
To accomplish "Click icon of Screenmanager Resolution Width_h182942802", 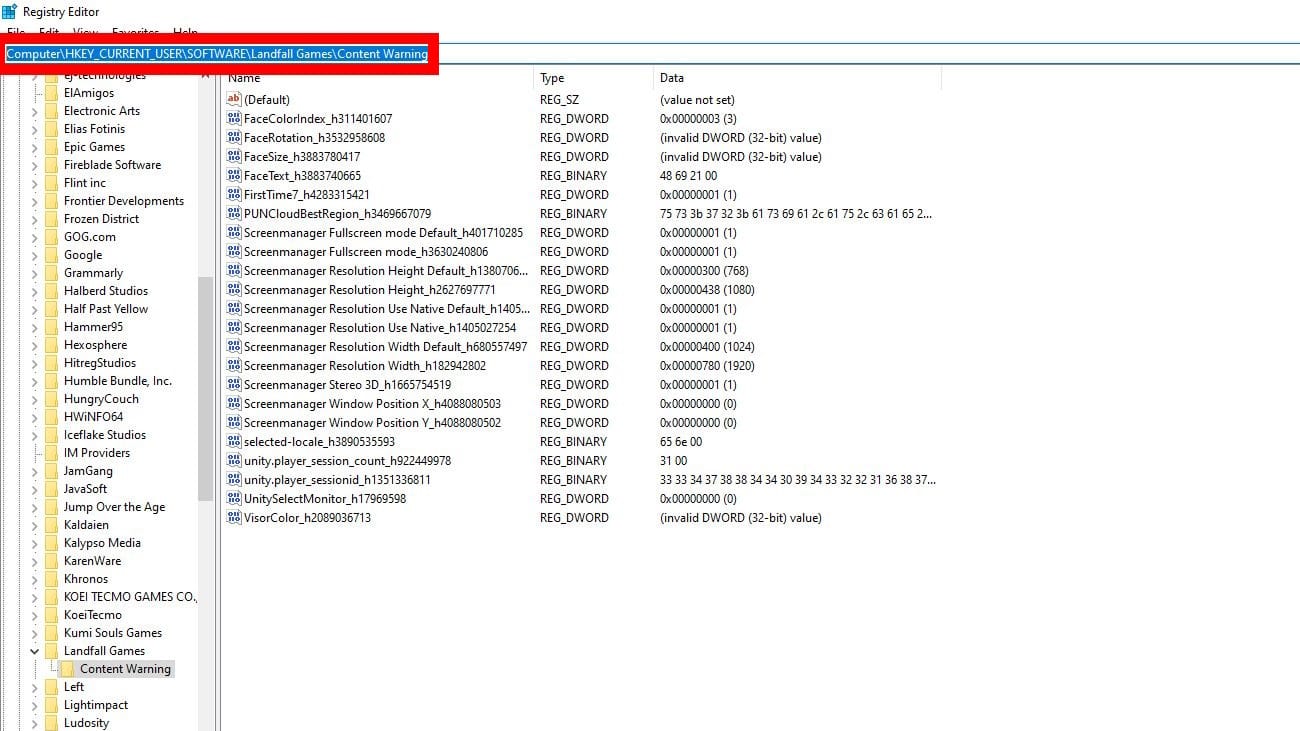I will pos(234,365).
